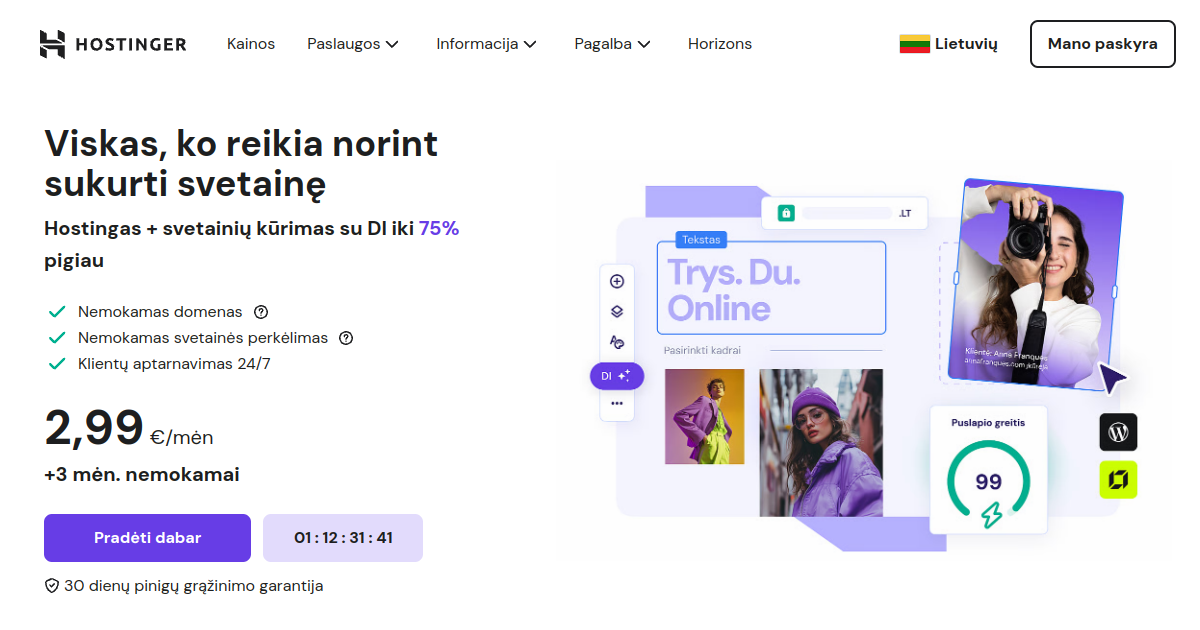Screen dimensions: 1200x630
Task: Open the help tooltip beside Nemokamas svetainės perkėlimas
Action: click(346, 338)
